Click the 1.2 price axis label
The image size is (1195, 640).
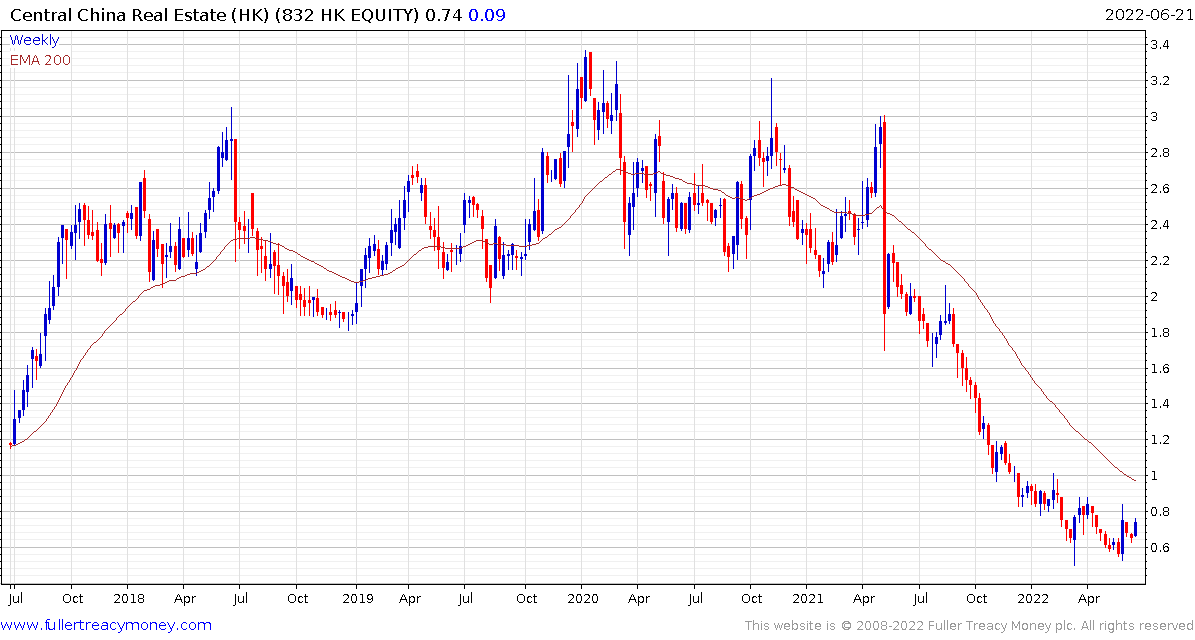pyautogui.click(x=1161, y=440)
